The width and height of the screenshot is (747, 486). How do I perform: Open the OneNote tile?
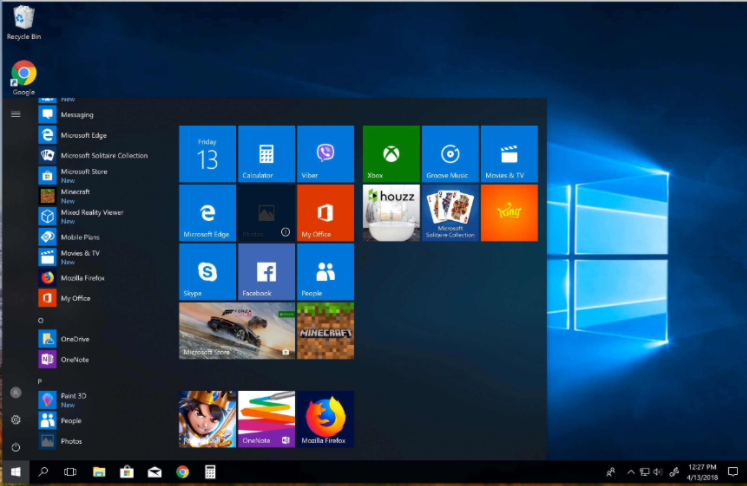(266, 419)
